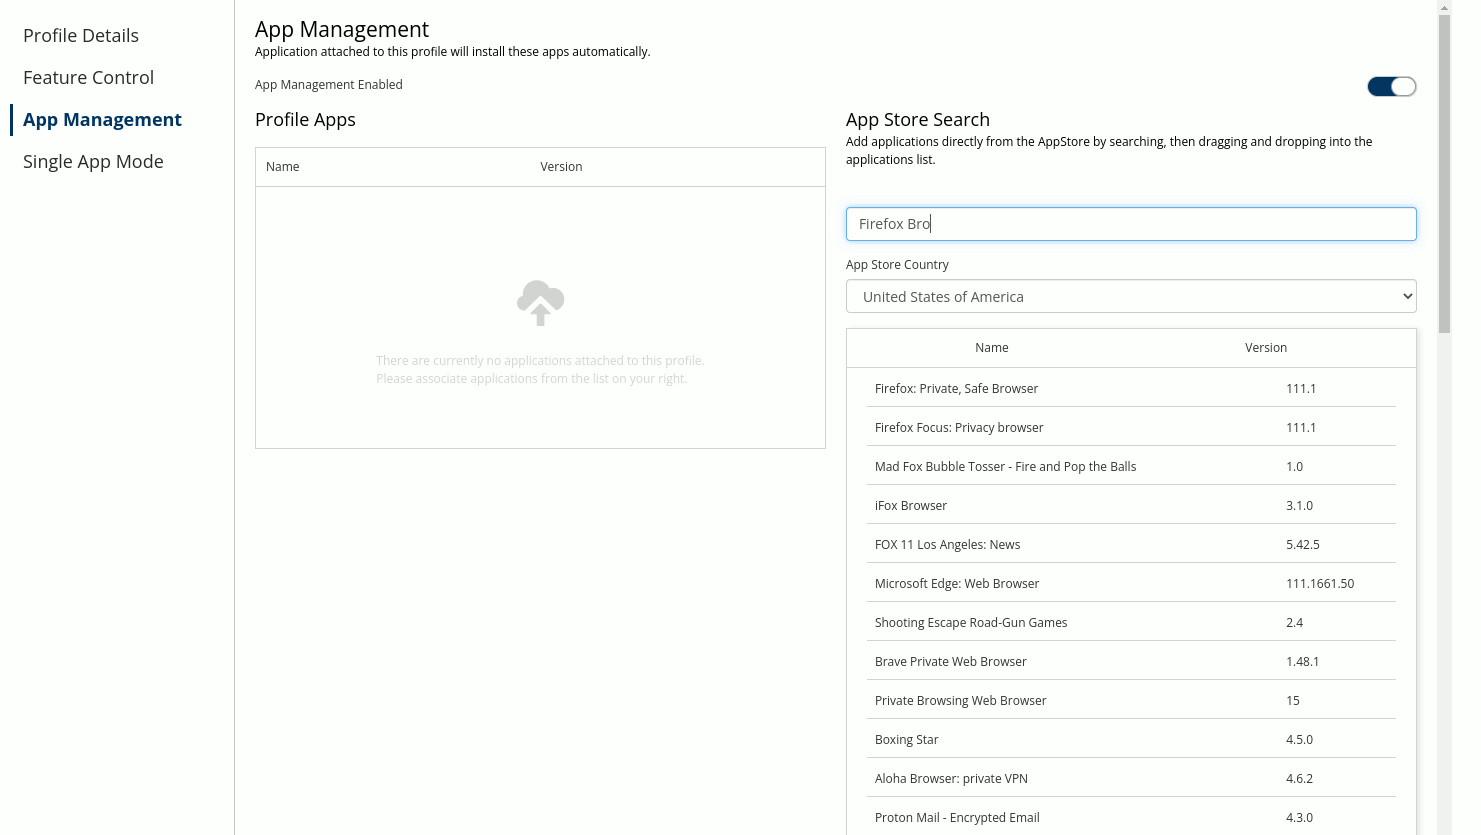
Task: Click the iFox Browser search result
Action: tap(911, 505)
